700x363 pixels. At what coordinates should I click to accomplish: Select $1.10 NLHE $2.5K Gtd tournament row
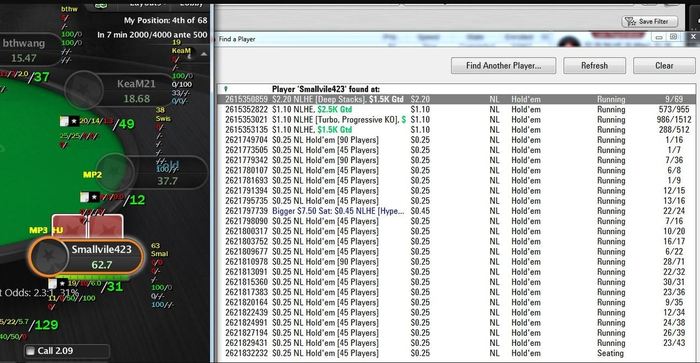[x=456, y=109]
